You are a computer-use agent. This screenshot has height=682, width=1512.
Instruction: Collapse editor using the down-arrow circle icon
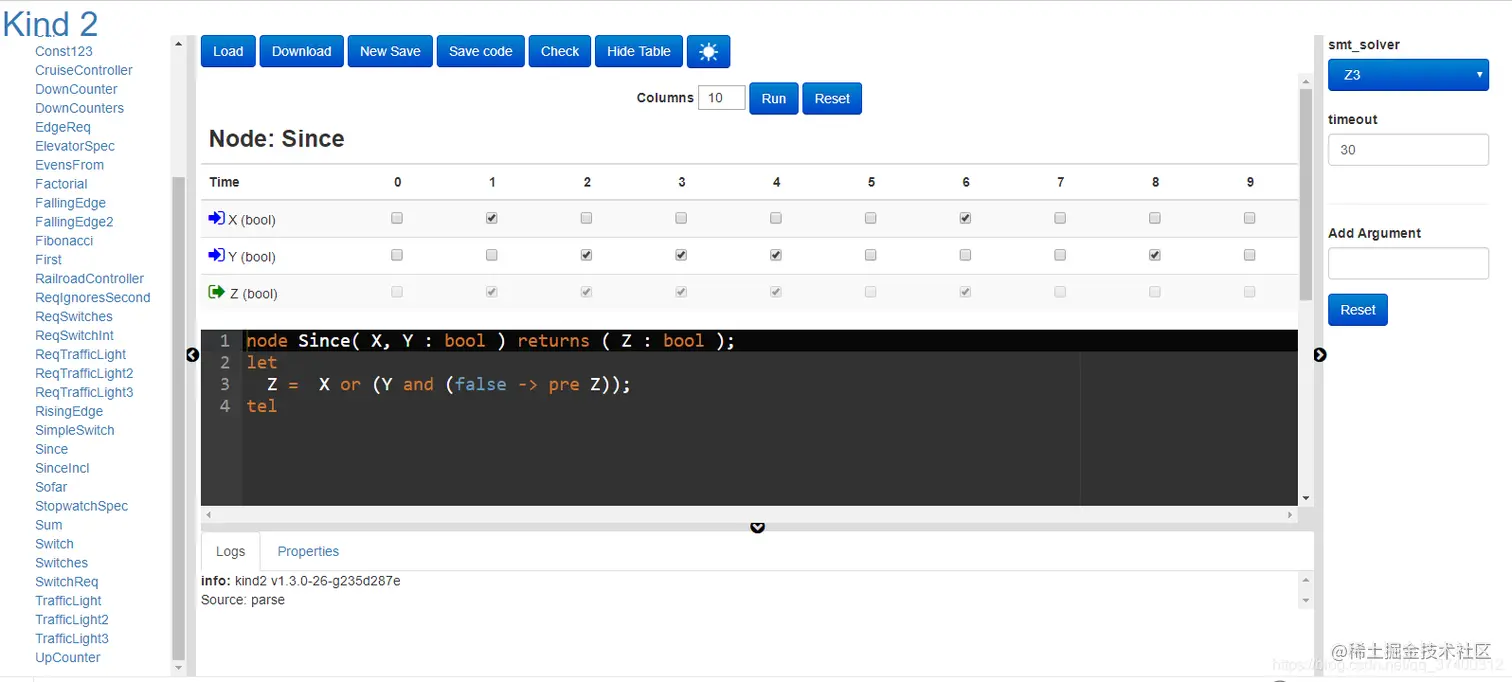click(757, 527)
